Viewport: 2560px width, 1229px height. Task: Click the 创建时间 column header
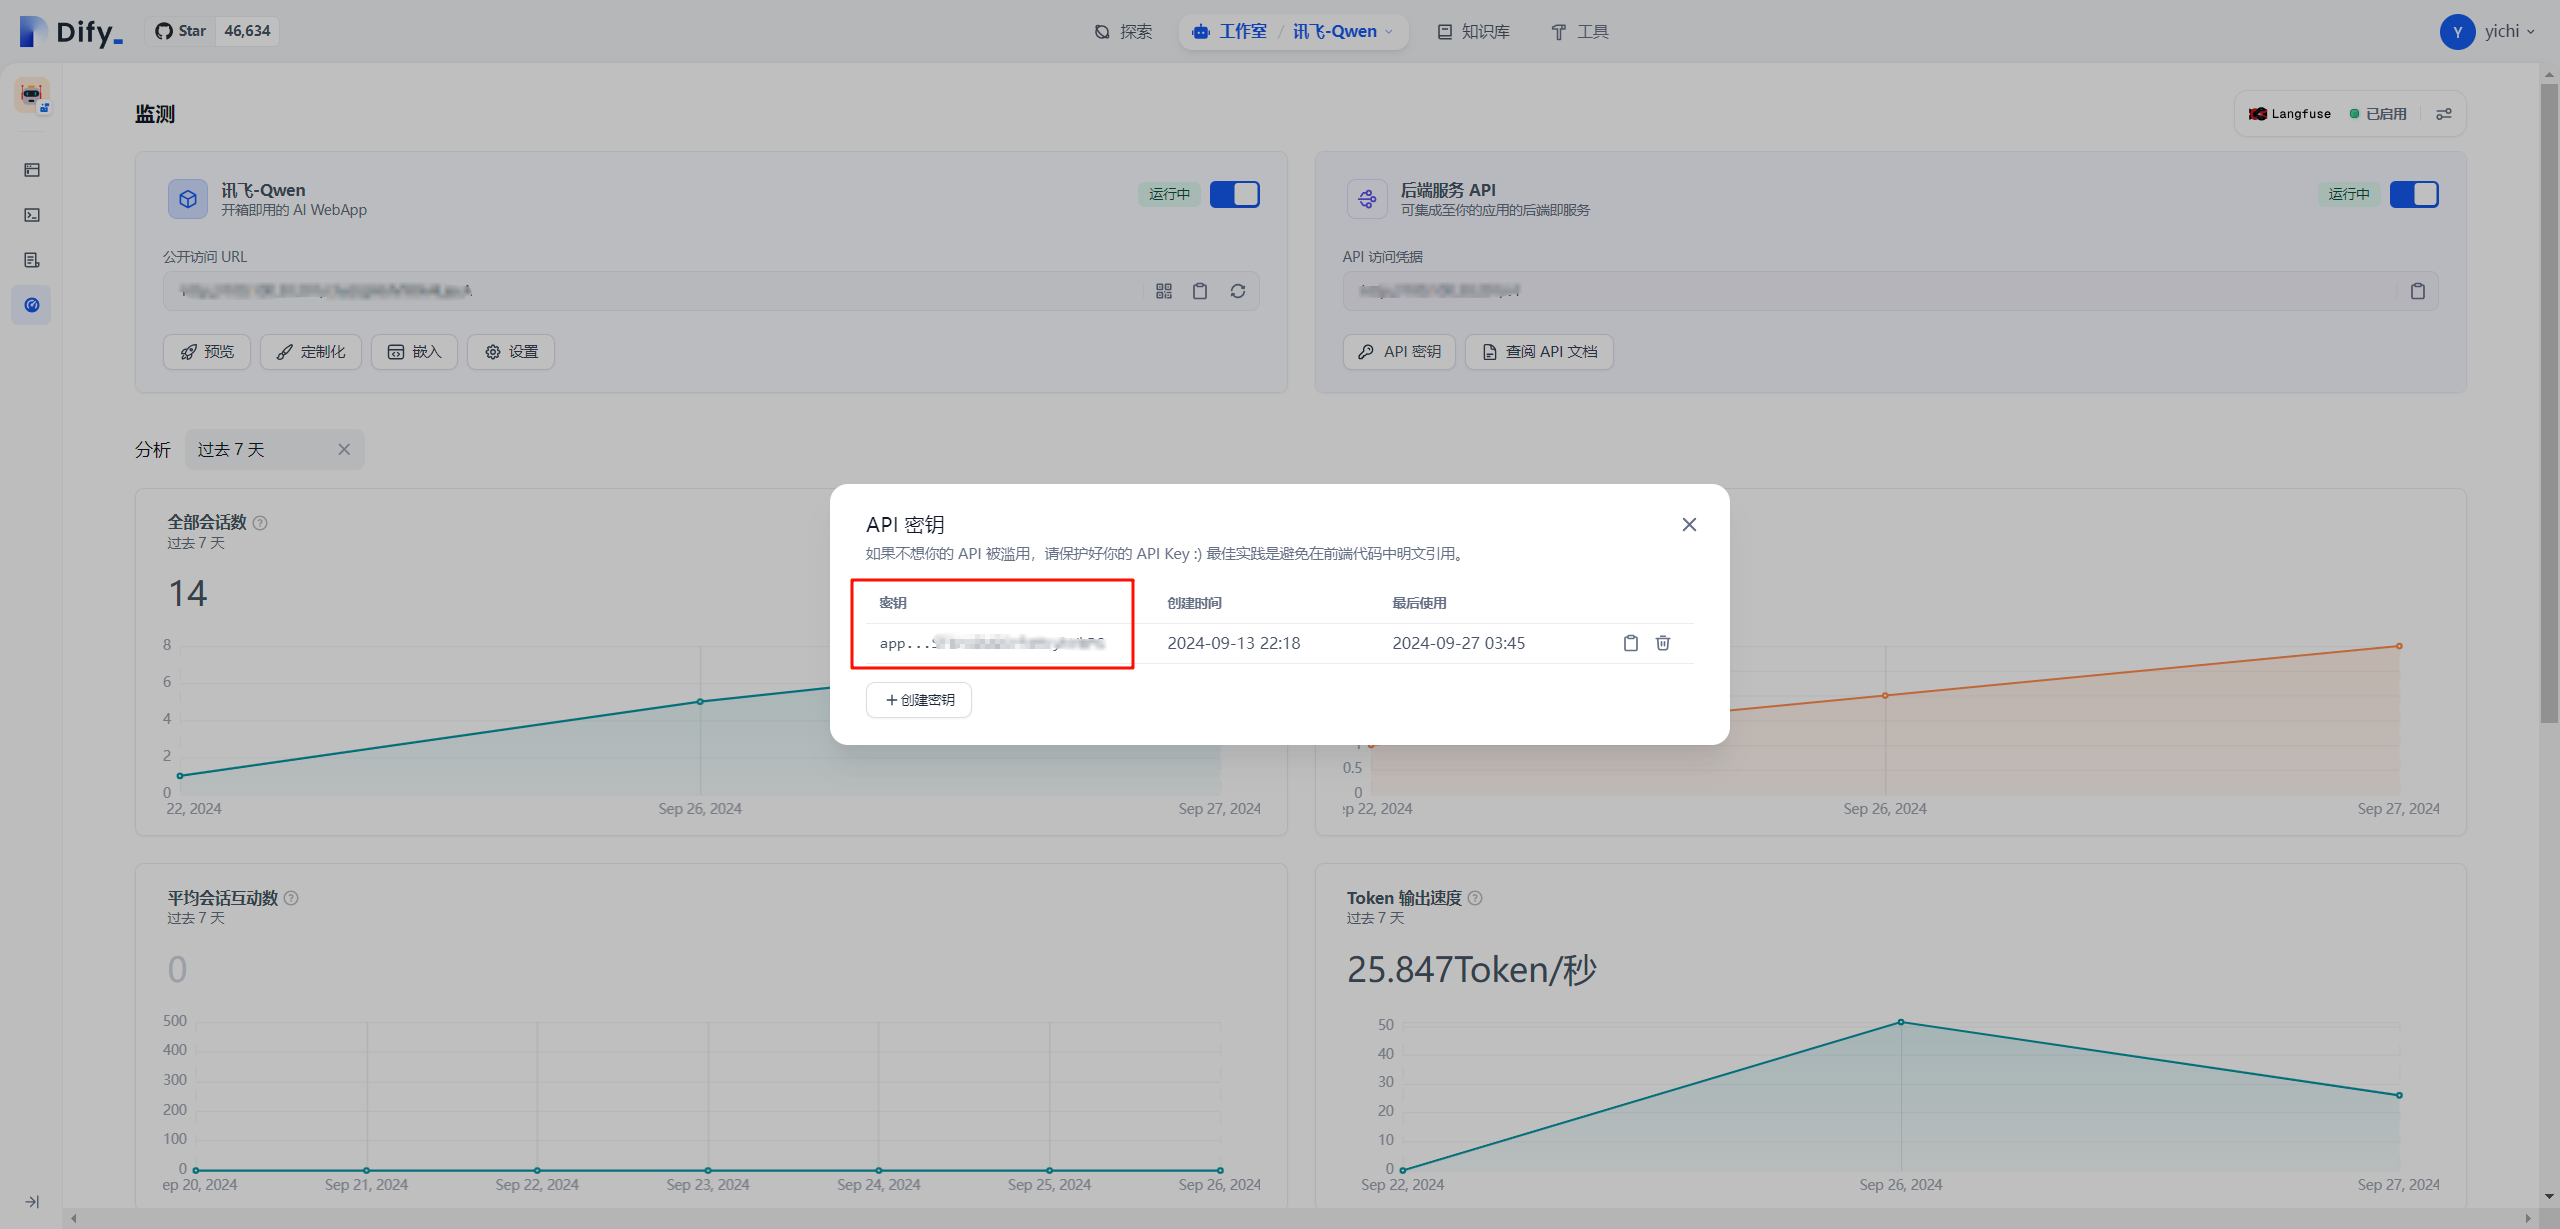point(1194,603)
